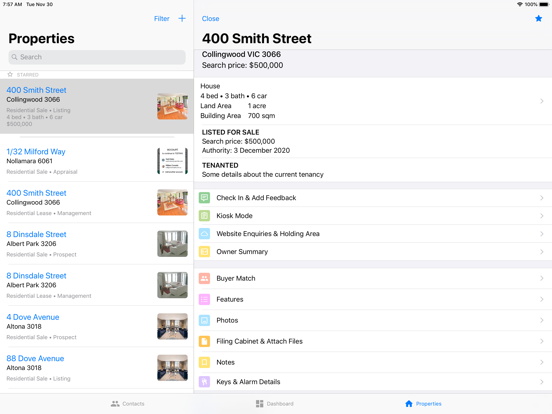
Task: Open Filing Cabinet & Attach Files chevron
Action: [x=541, y=341]
